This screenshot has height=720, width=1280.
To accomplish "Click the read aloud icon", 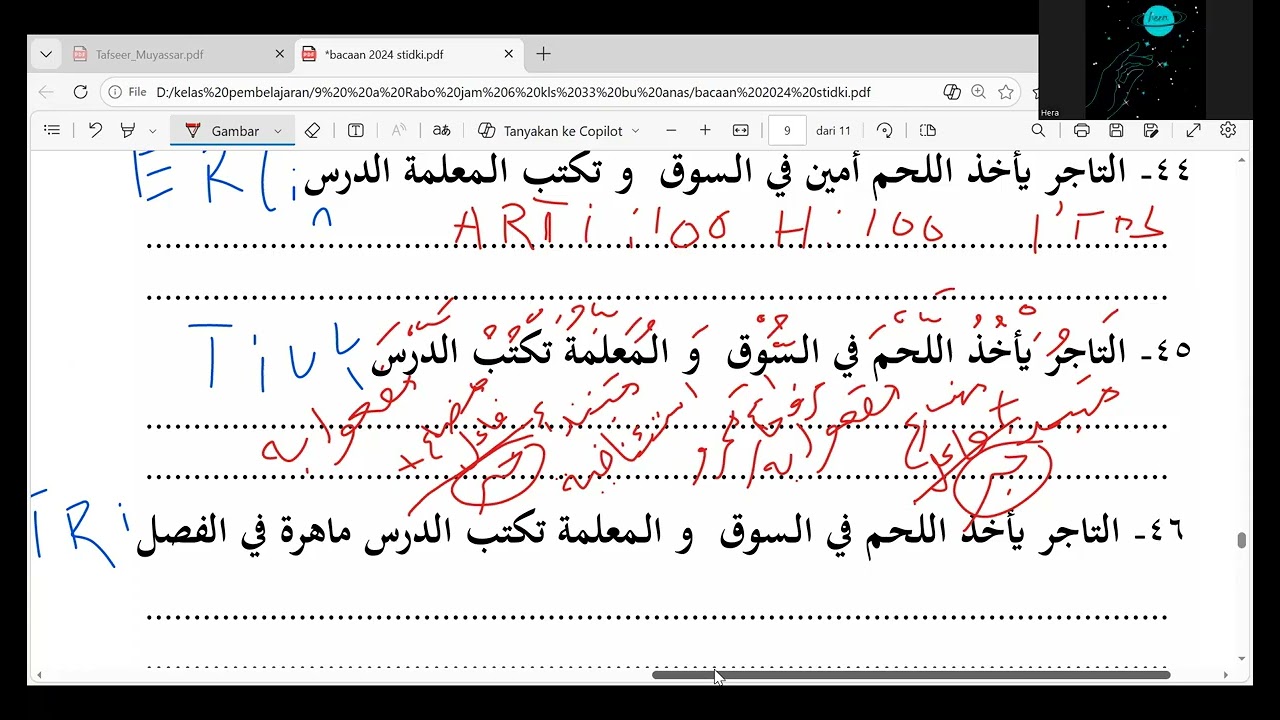I will tap(399, 130).
